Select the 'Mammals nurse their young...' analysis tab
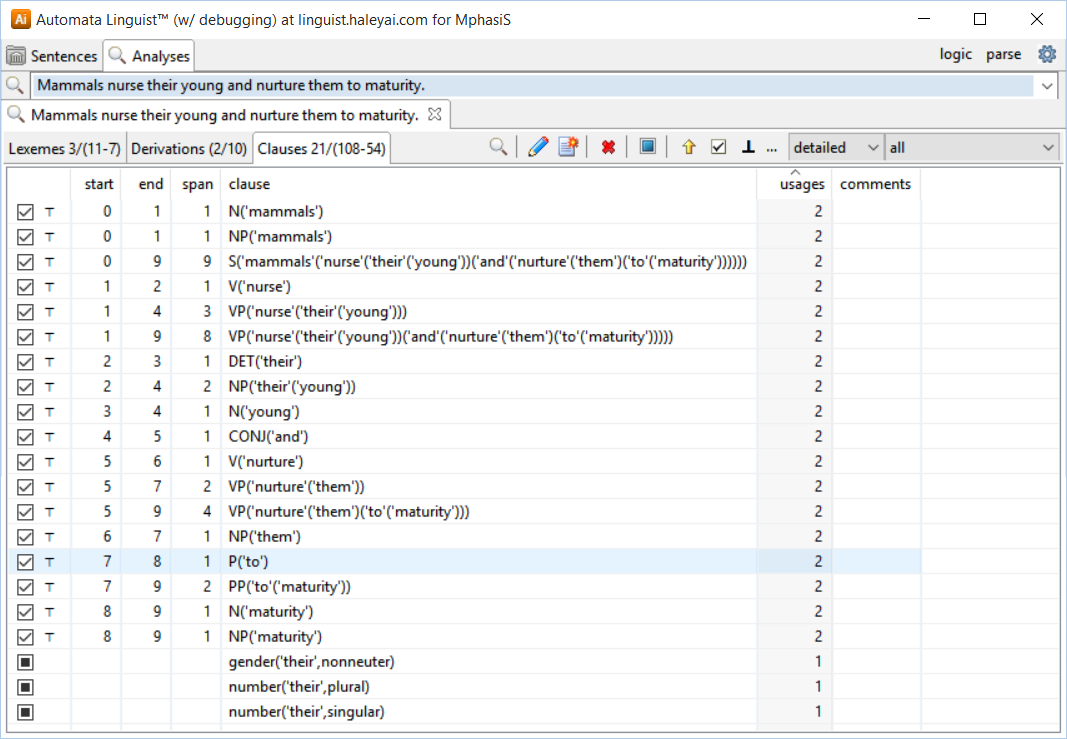 coord(225,115)
